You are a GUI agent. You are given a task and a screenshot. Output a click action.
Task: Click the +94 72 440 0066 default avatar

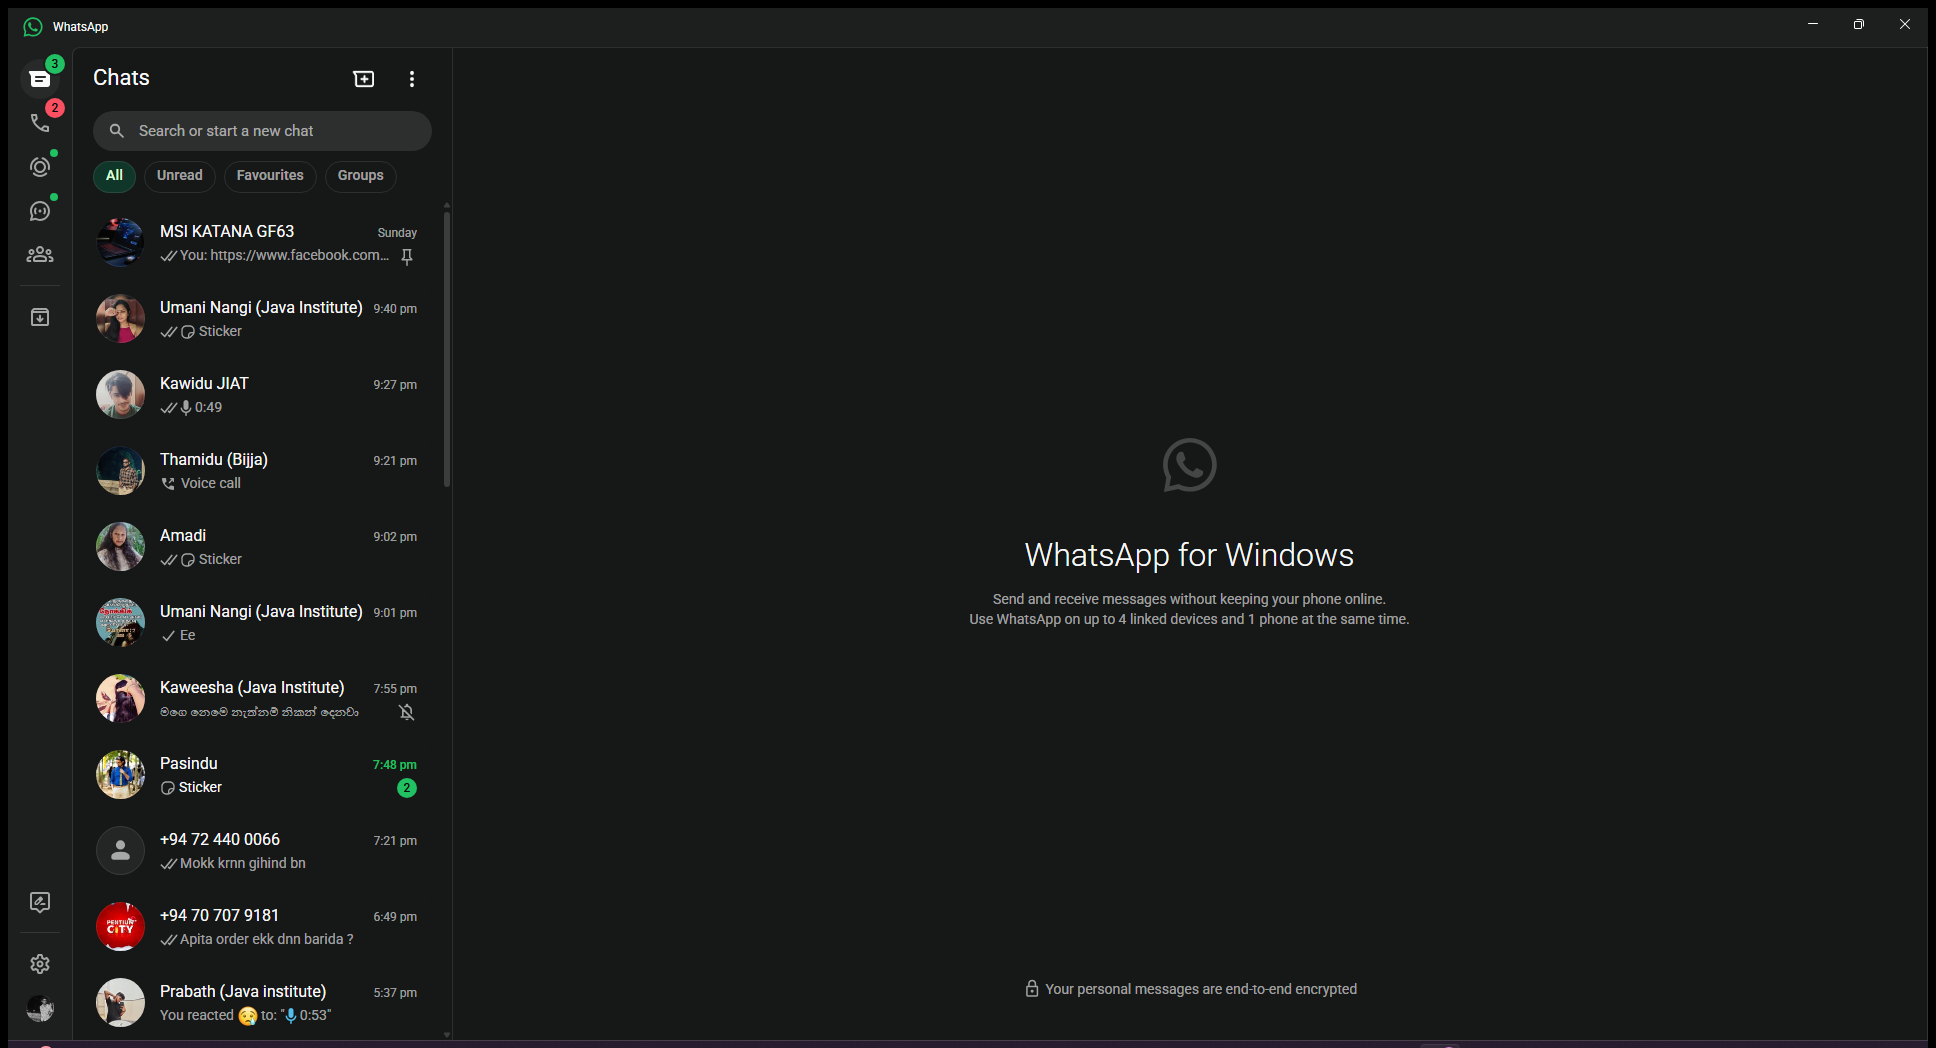pos(120,851)
